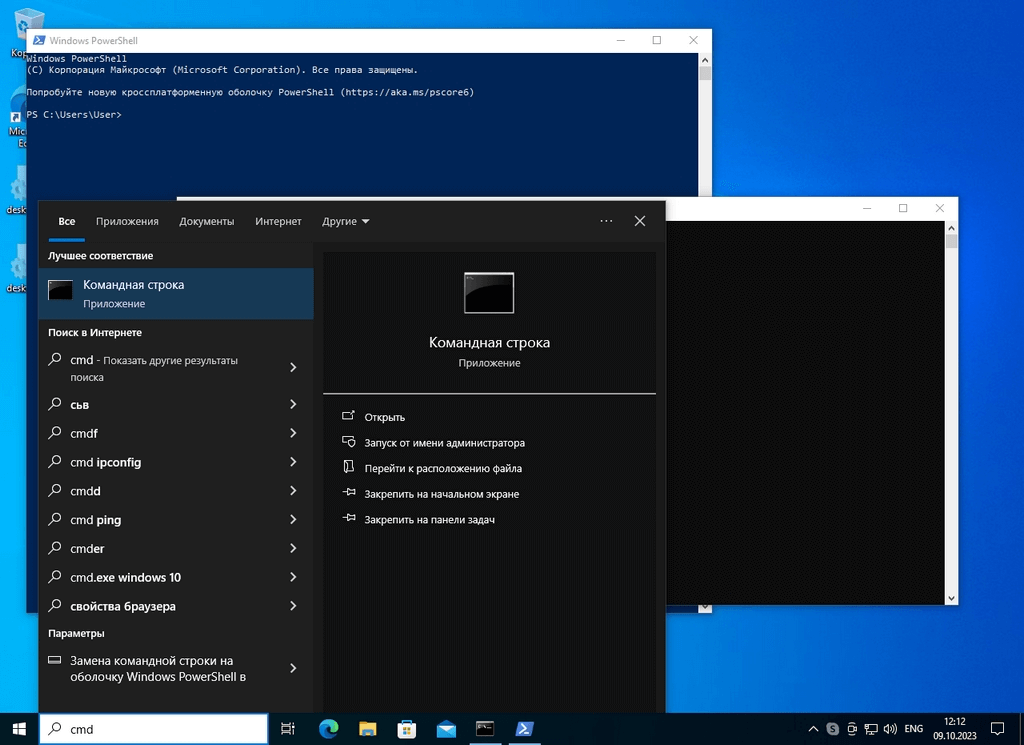Click the cmd search input field
The height and width of the screenshot is (745, 1024).
[154, 729]
